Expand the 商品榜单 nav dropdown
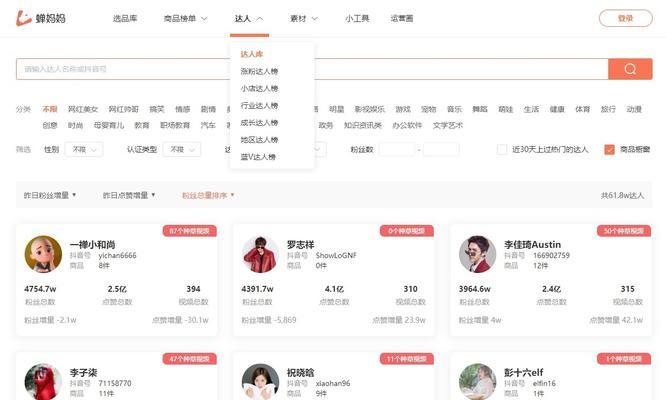The image size is (666, 400). coord(185,18)
